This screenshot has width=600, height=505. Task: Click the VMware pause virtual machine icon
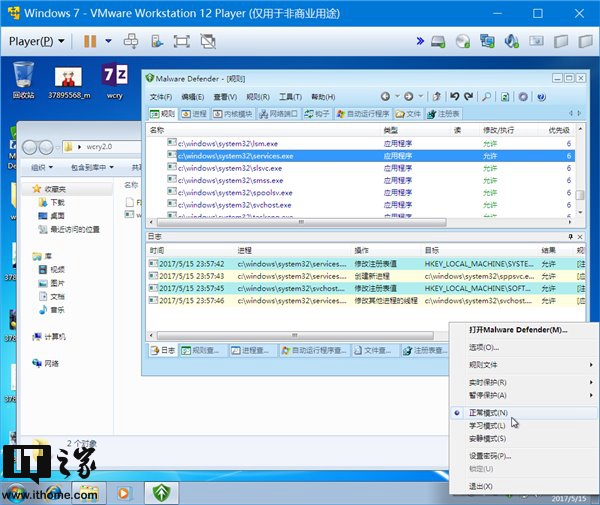pyautogui.click(x=90, y=41)
